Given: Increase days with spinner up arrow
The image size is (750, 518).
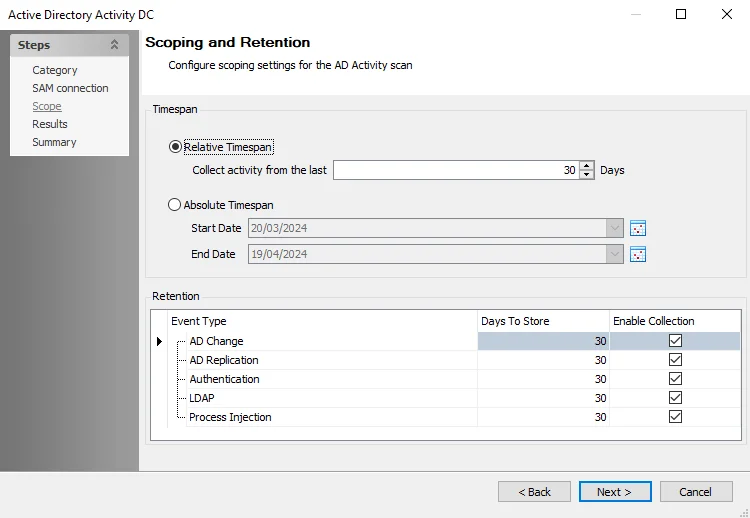Looking at the screenshot, I should point(586,165).
